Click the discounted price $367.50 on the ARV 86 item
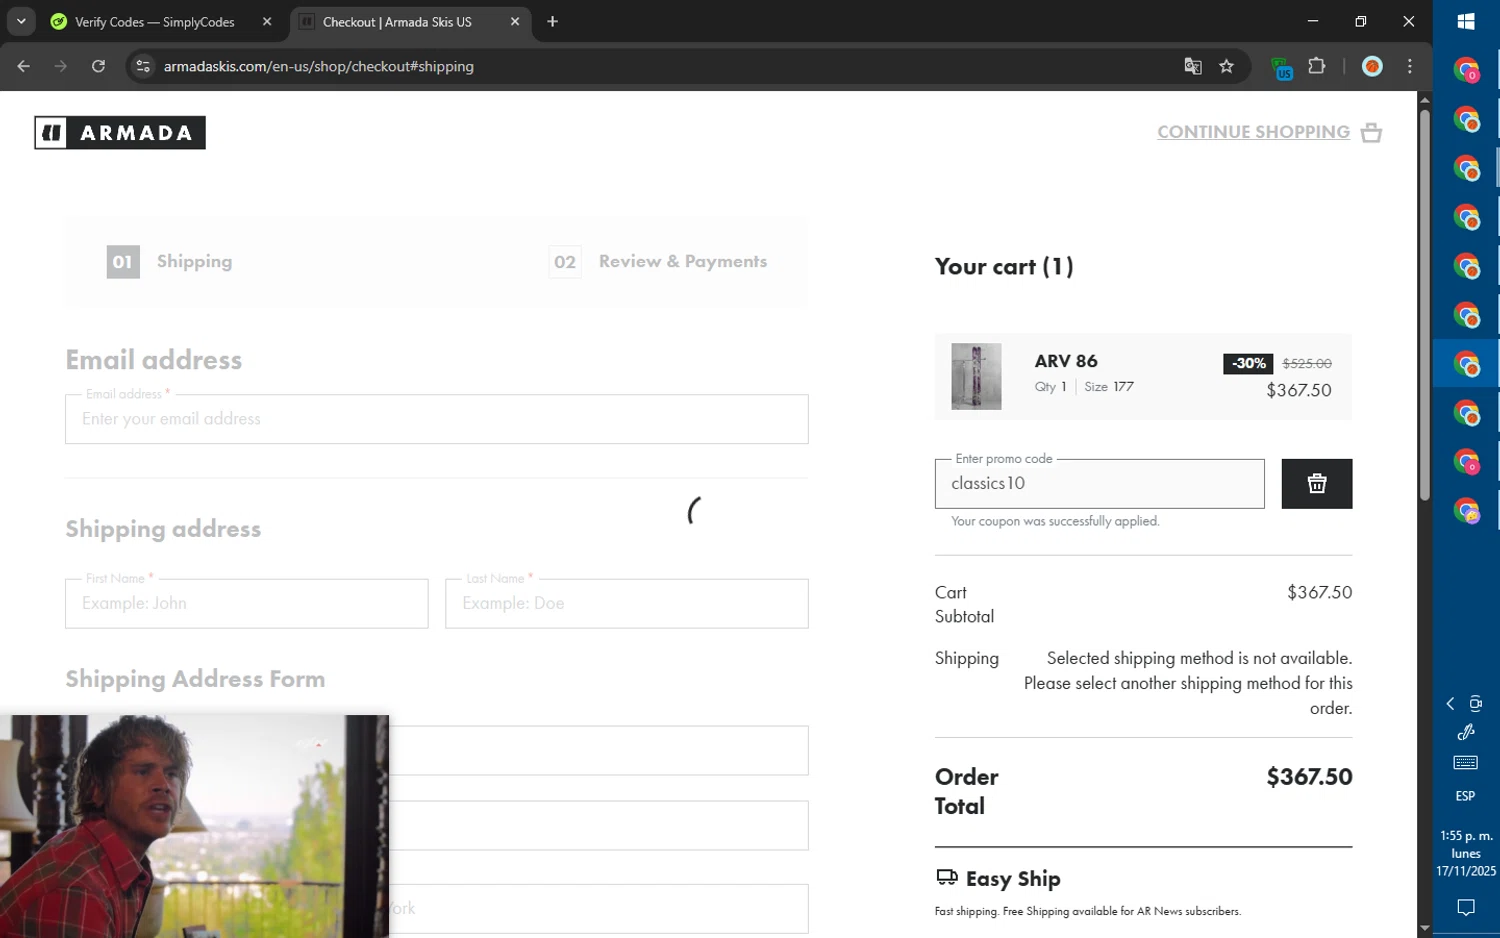1500x938 pixels. pyautogui.click(x=1299, y=390)
